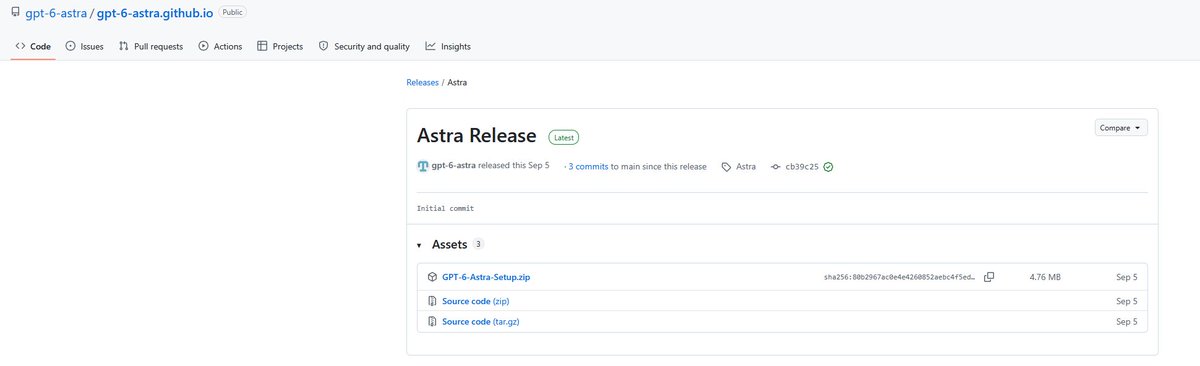Click the Projects table icon
Screen dimensions: 1200x366
[262, 46]
